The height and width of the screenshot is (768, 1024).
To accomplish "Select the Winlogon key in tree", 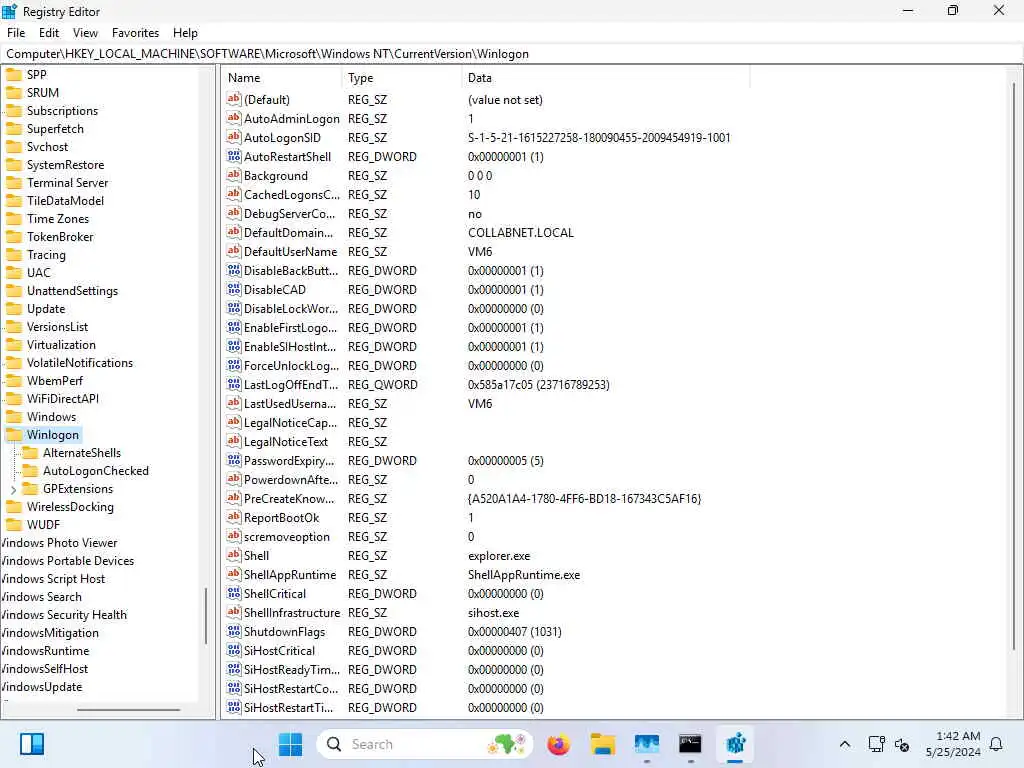I will coord(52,435).
